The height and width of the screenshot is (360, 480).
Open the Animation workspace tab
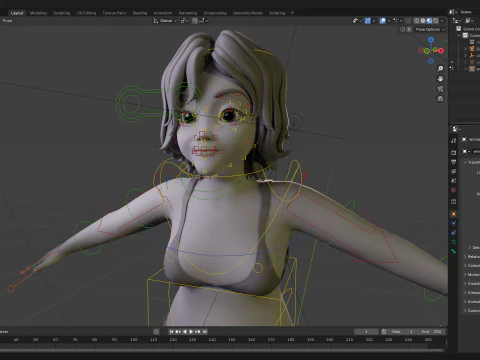163,13
